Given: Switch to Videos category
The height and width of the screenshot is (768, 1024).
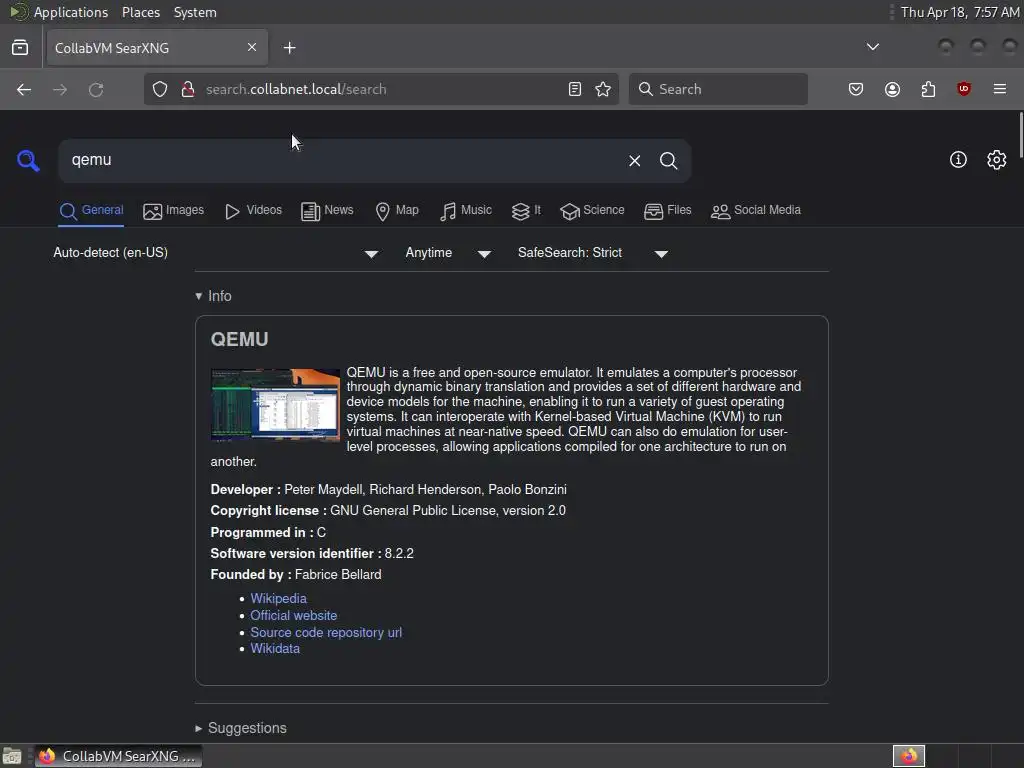Looking at the screenshot, I should pyautogui.click(x=253, y=210).
